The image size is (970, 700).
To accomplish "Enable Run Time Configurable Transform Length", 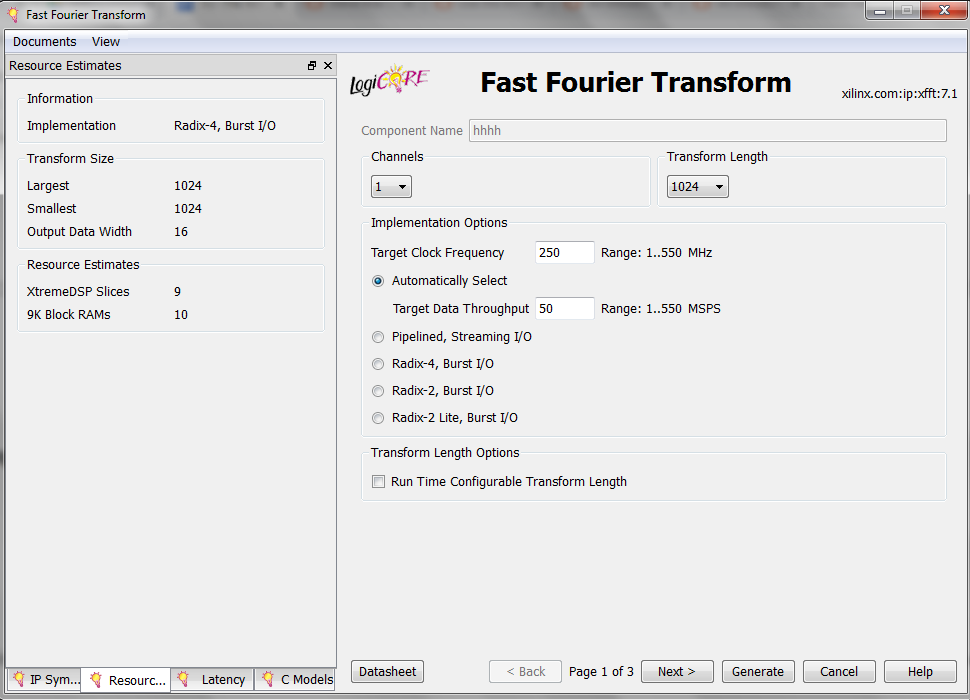I will 378,482.
